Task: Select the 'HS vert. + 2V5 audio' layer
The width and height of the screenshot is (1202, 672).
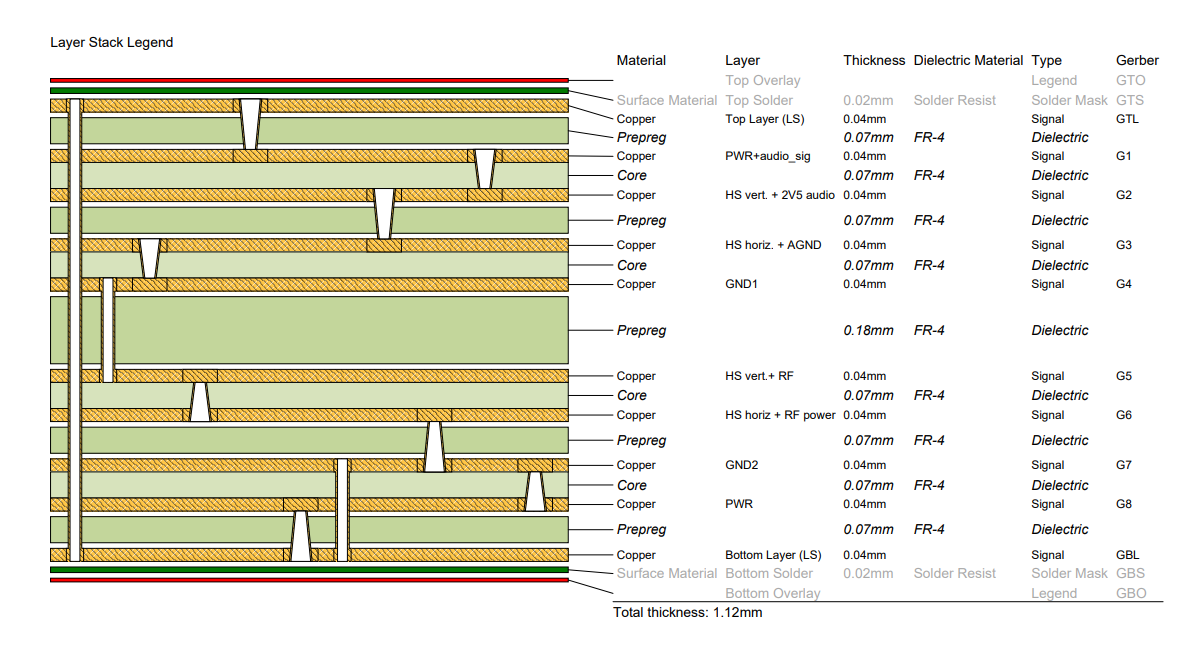Action: tap(779, 196)
